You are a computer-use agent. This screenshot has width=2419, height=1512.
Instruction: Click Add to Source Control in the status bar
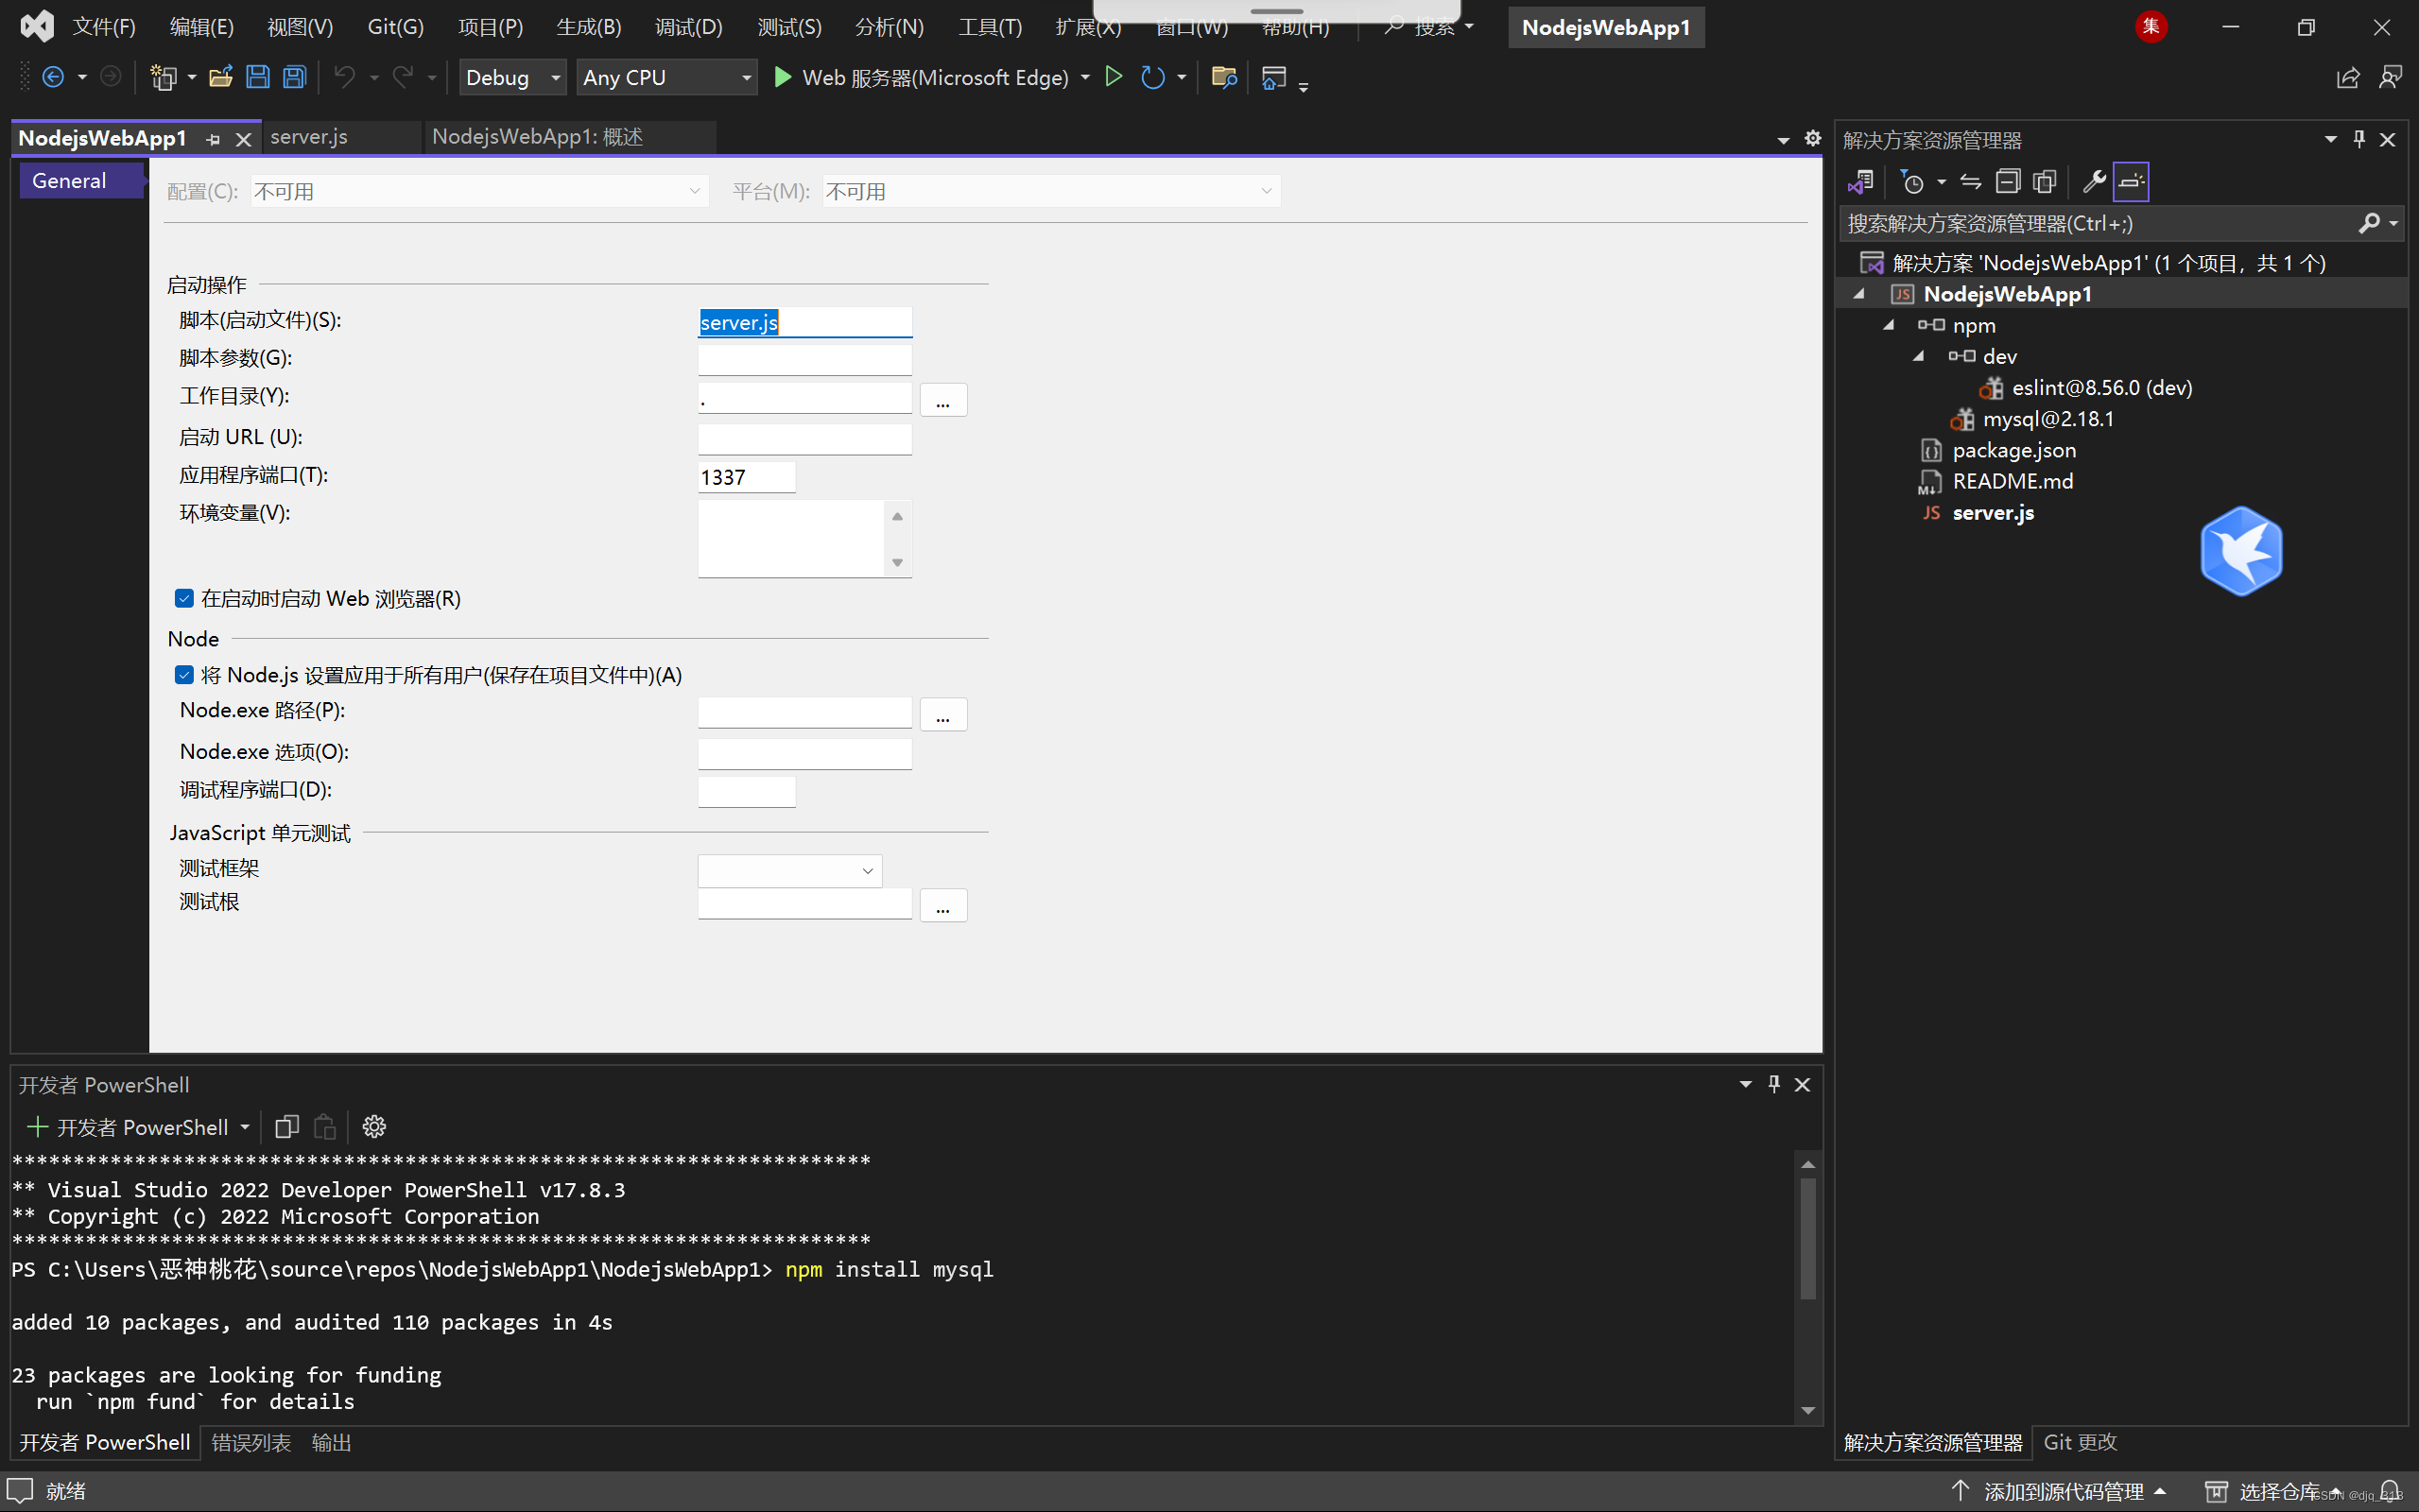point(2061,1491)
